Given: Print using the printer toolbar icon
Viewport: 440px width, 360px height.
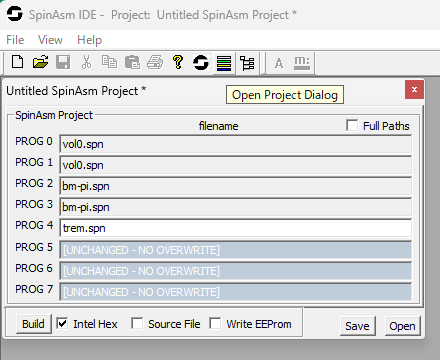Looking at the screenshot, I should tap(155, 62).
